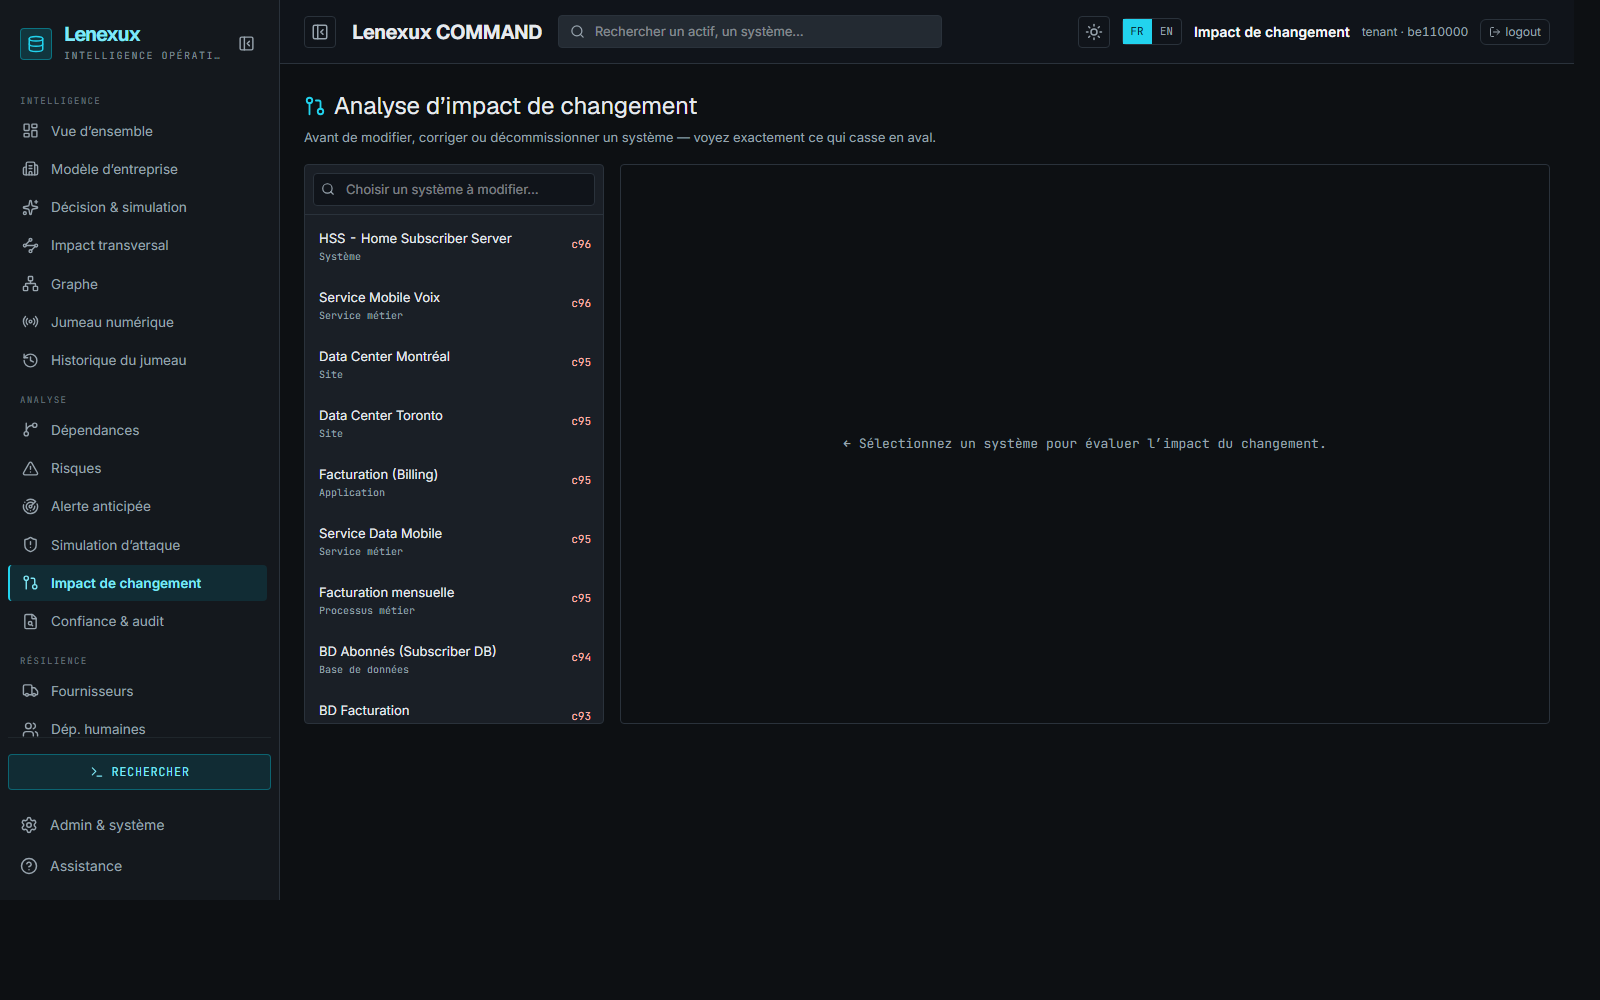
Task: Collapse the sidebar with the panel icon
Action: [x=246, y=44]
